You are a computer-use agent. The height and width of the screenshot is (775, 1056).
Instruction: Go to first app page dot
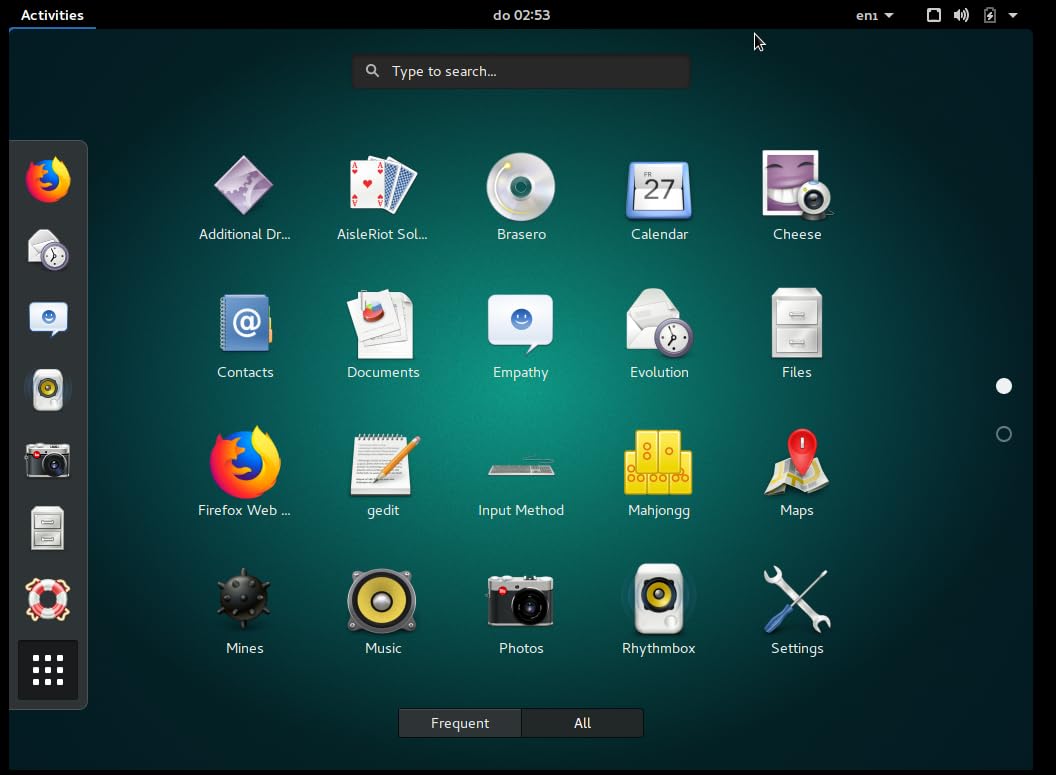(x=1003, y=386)
